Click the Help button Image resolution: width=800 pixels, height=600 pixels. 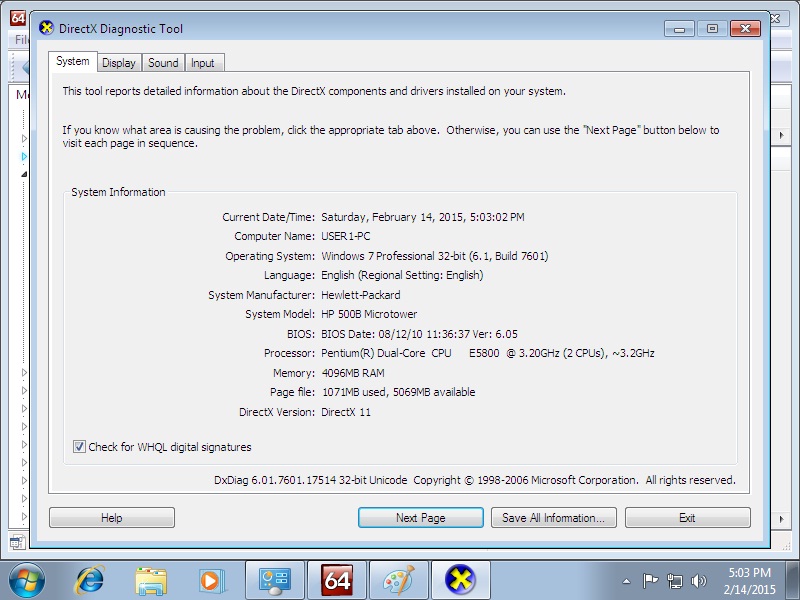pyautogui.click(x=111, y=518)
